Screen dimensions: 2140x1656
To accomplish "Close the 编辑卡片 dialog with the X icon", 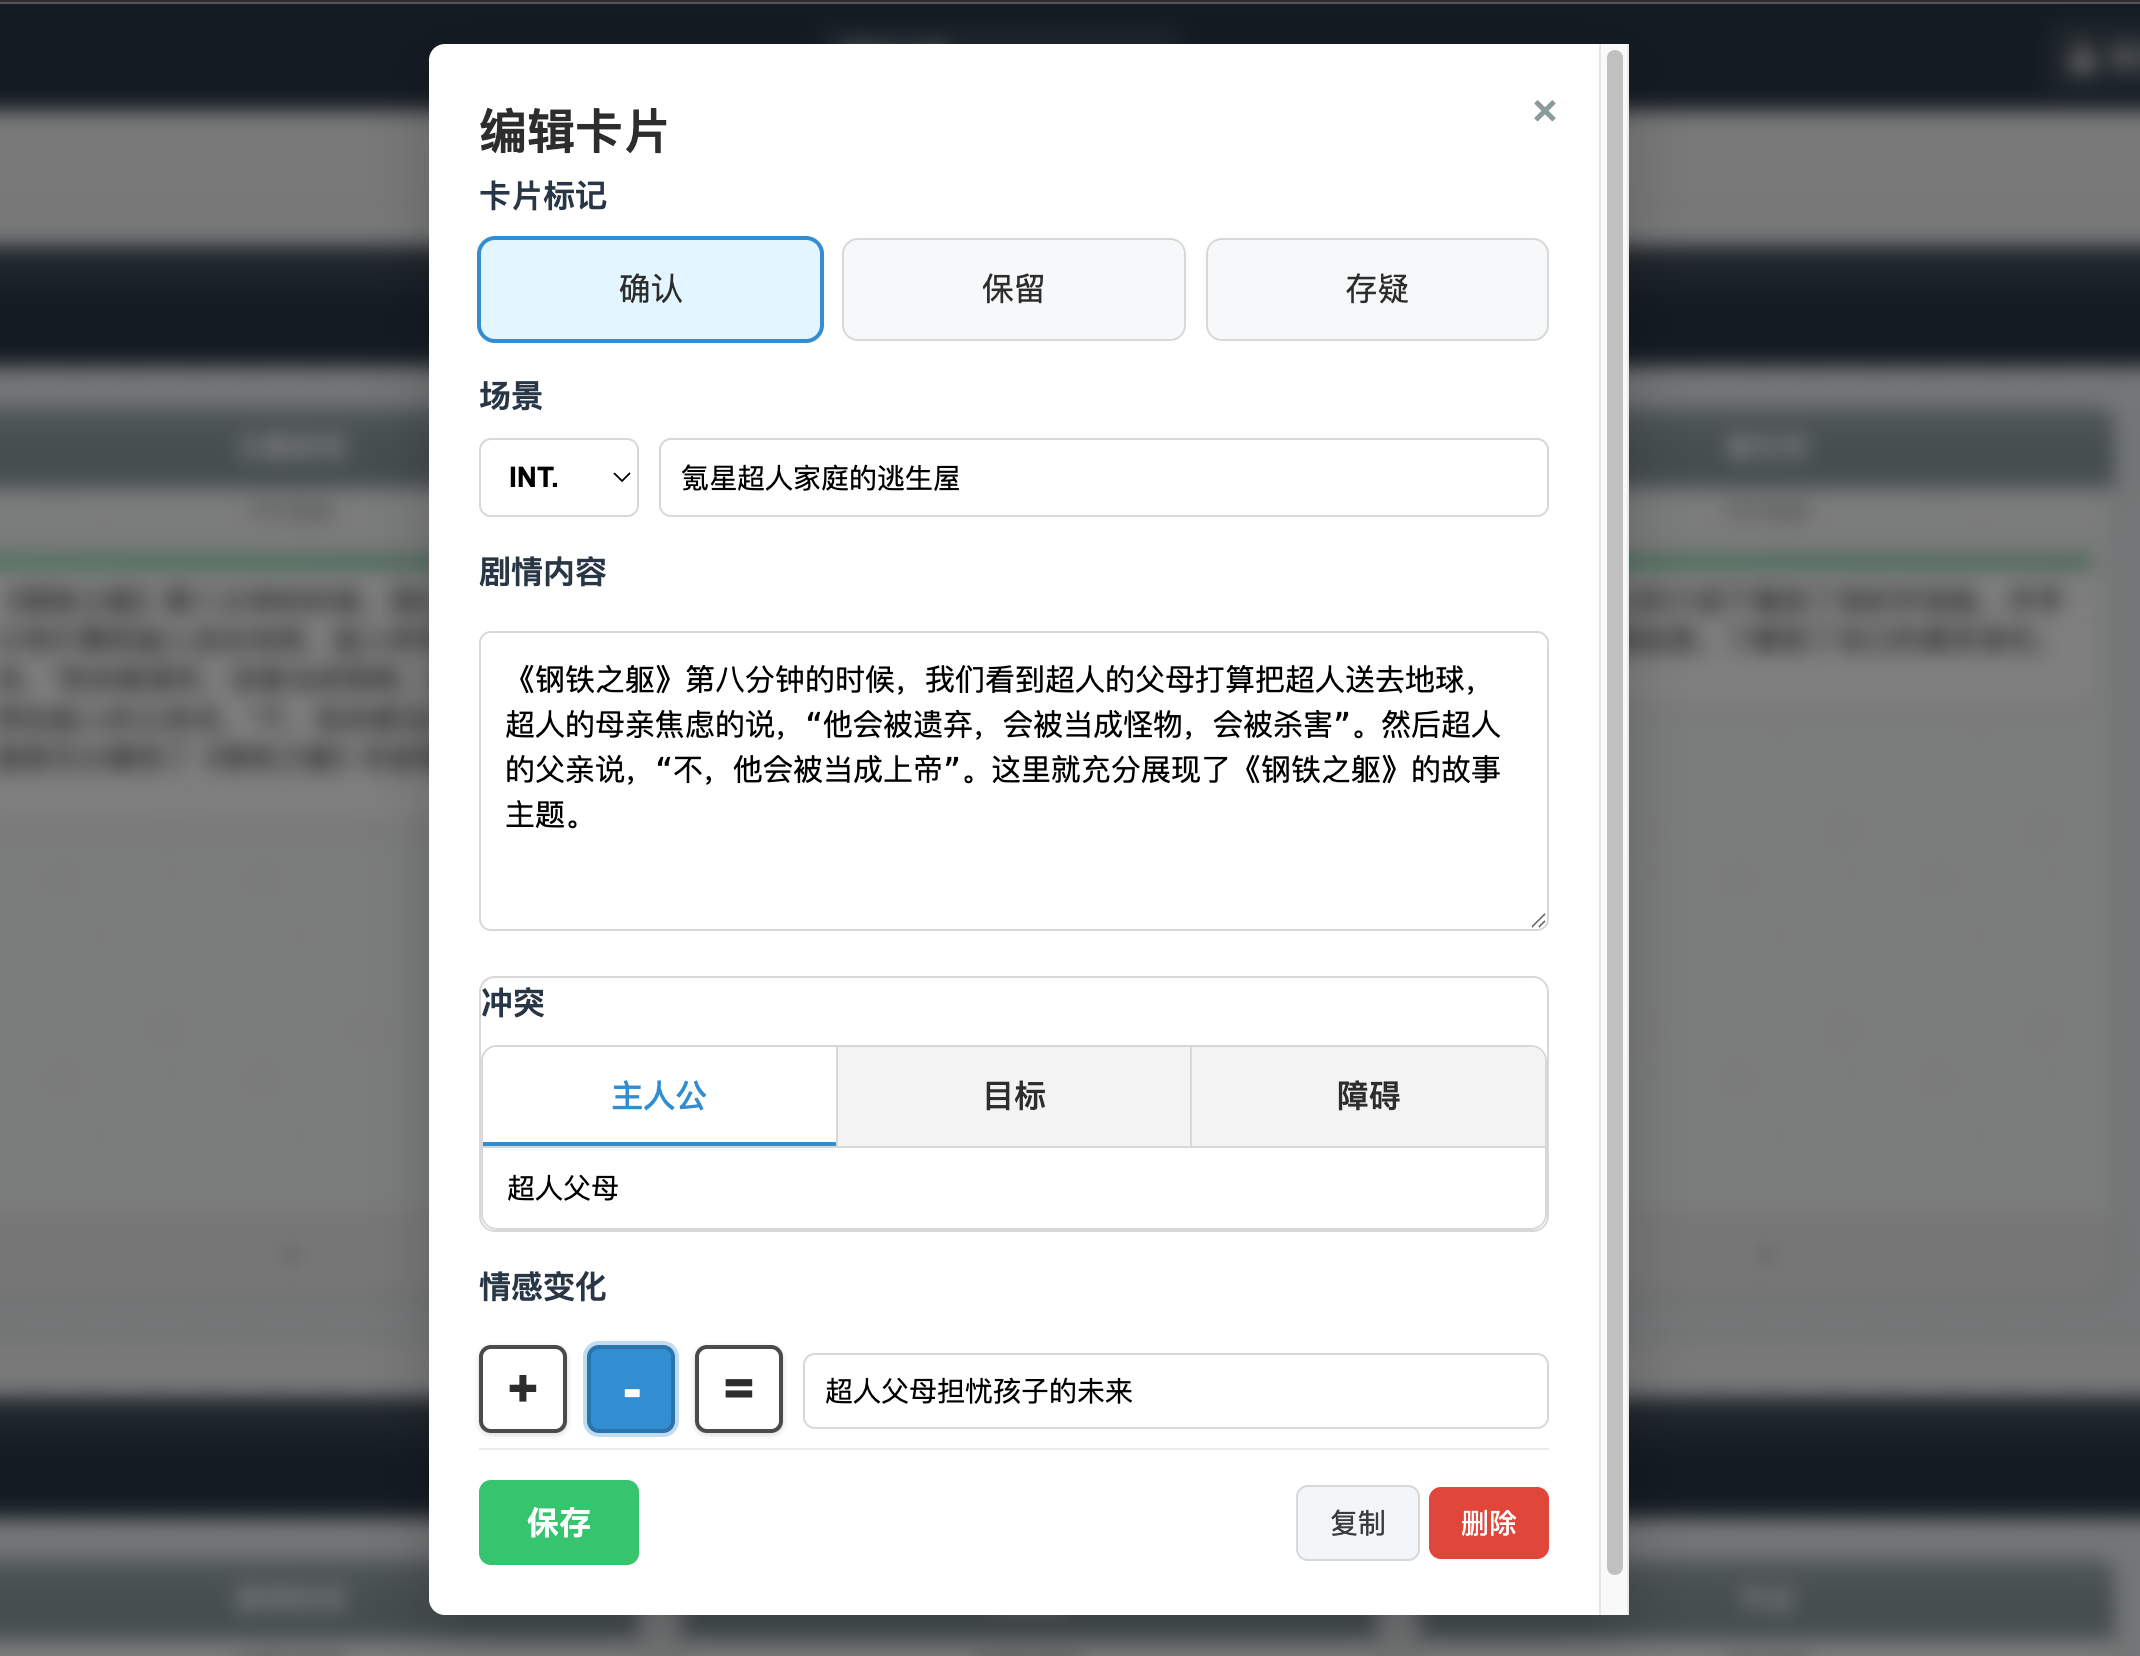I will coord(1544,111).
